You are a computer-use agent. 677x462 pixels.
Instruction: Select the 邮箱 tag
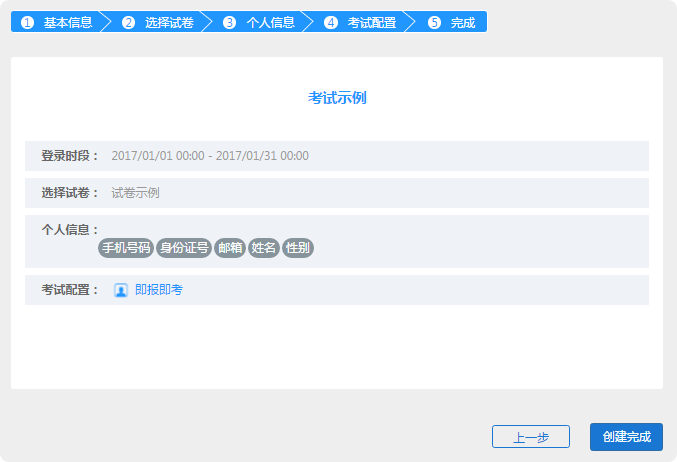point(230,248)
